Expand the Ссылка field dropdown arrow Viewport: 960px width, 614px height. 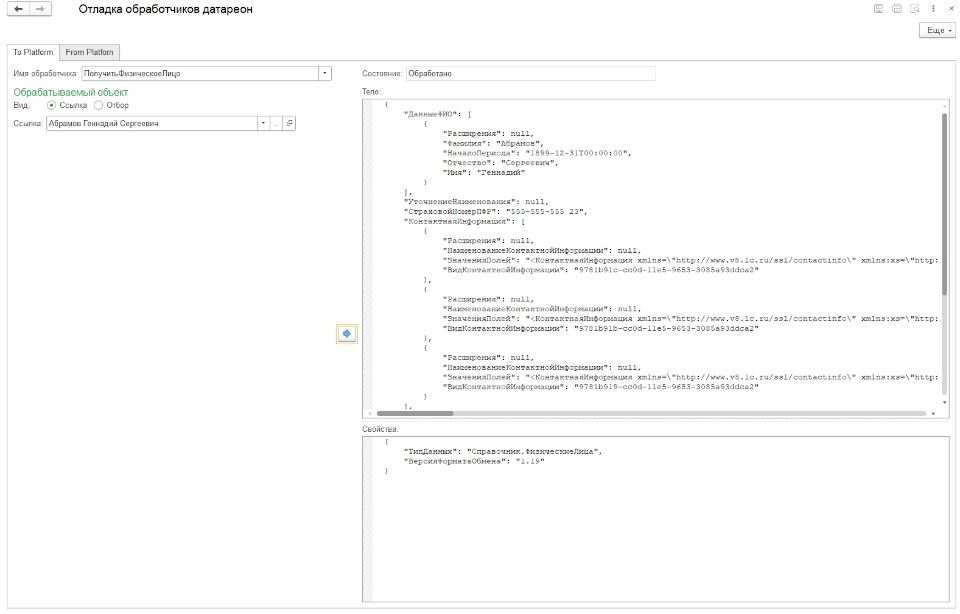[263, 123]
